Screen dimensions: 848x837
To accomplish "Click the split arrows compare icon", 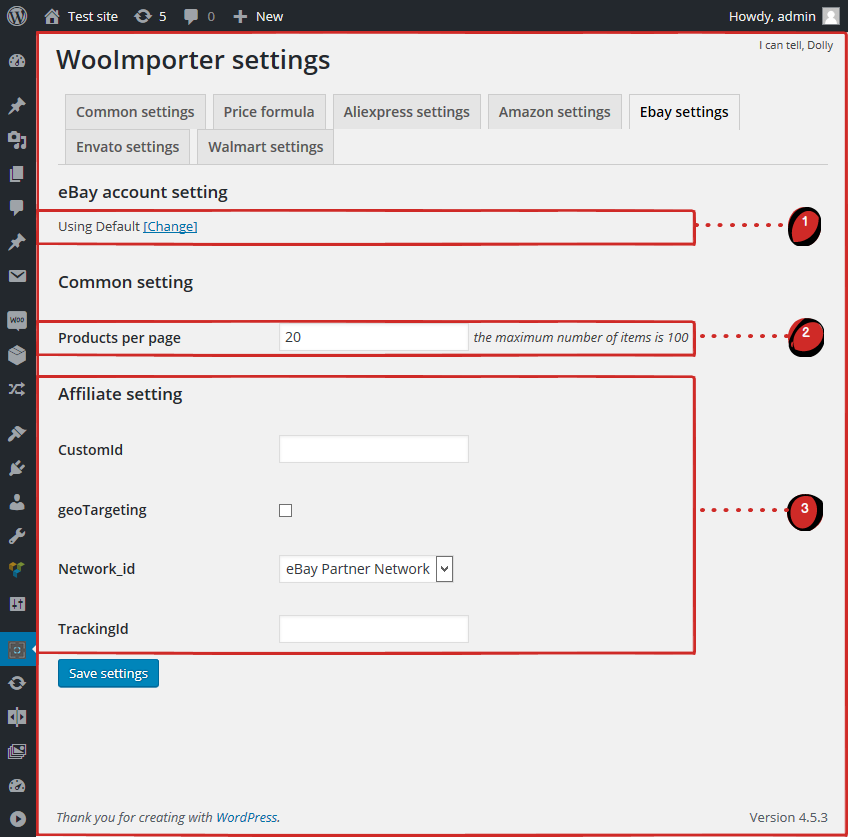I will click(17, 717).
